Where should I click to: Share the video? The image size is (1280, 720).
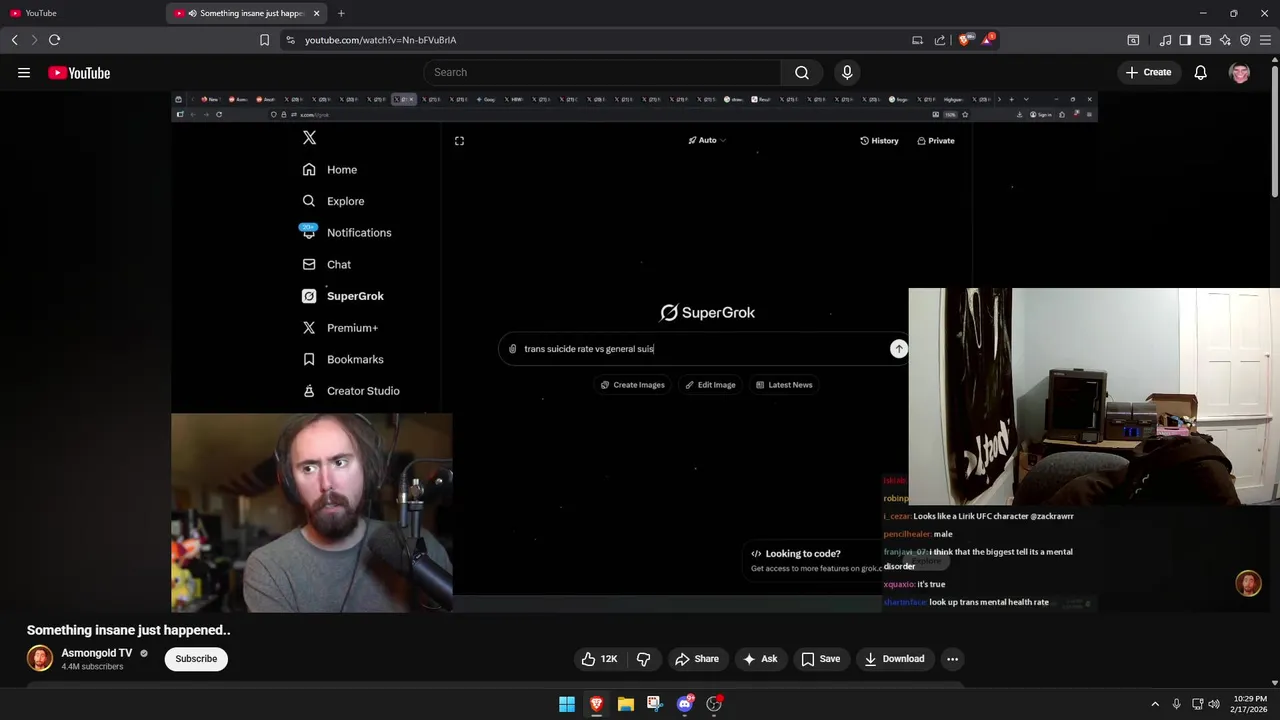tap(696, 659)
